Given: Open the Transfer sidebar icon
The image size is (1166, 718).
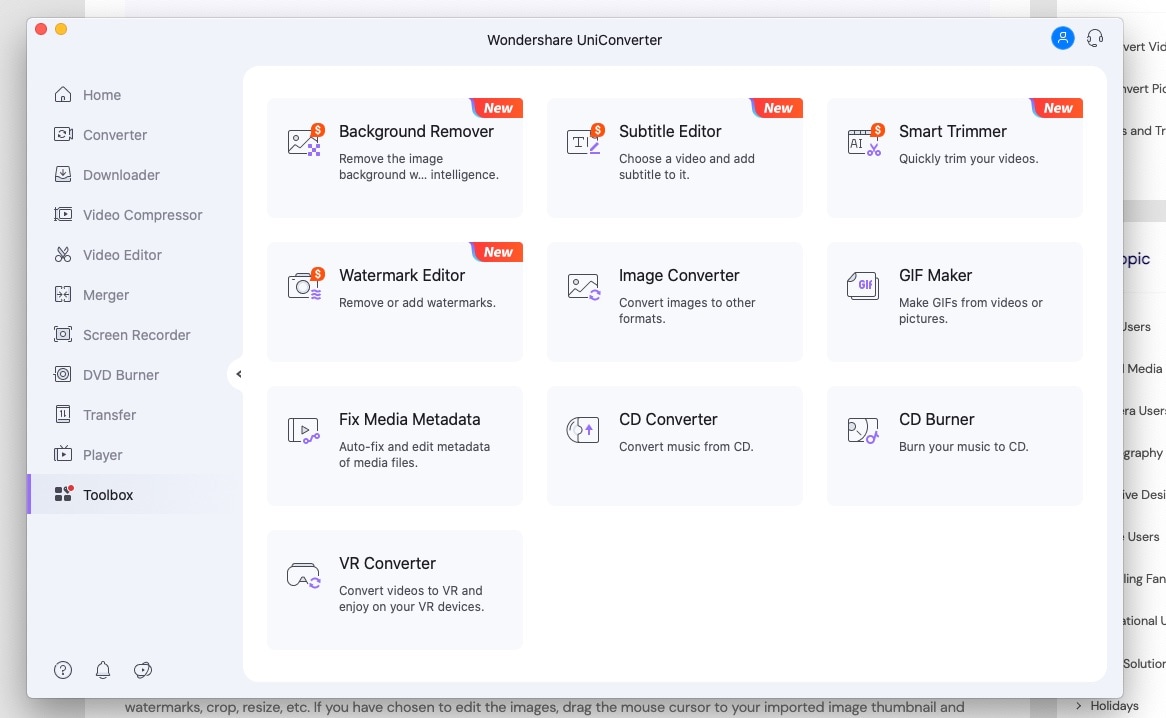Looking at the screenshot, I should coord(63,415).
